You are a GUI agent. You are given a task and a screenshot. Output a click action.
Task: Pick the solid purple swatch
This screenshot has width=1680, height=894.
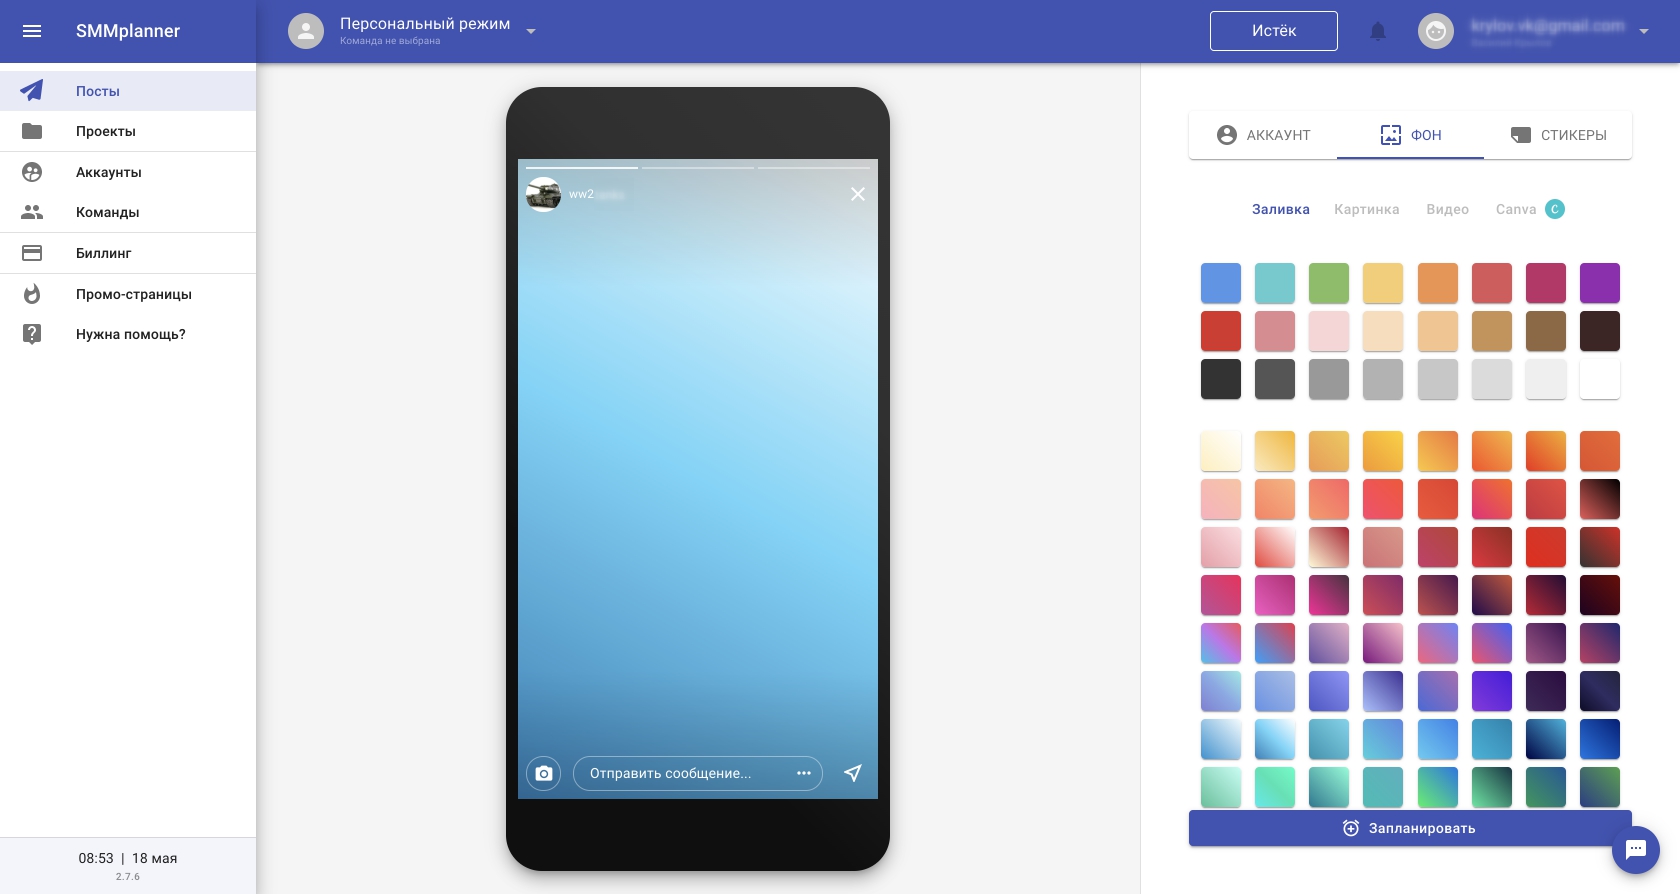1600,283
